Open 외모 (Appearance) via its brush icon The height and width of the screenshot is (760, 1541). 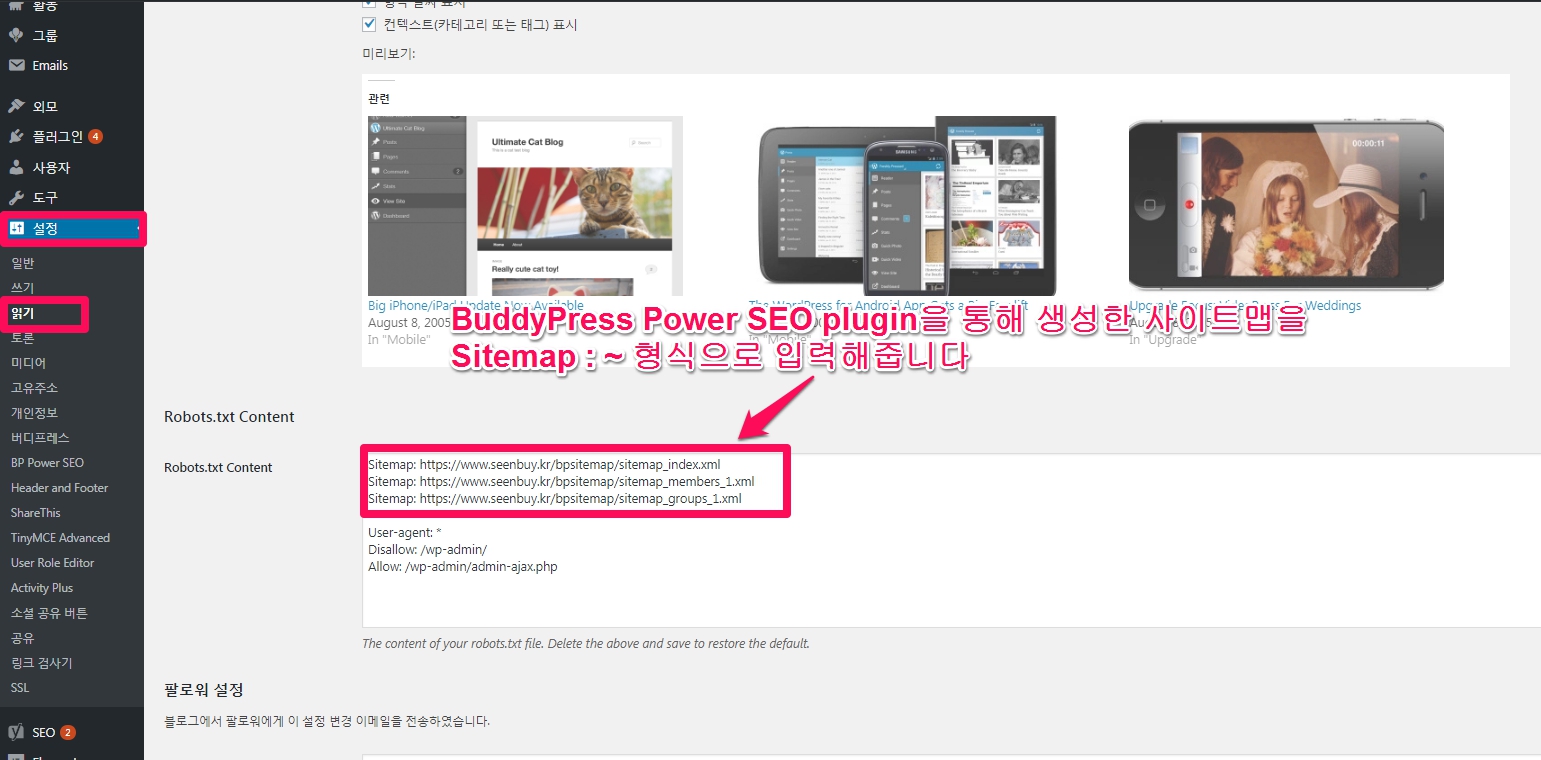click(16, 106)
